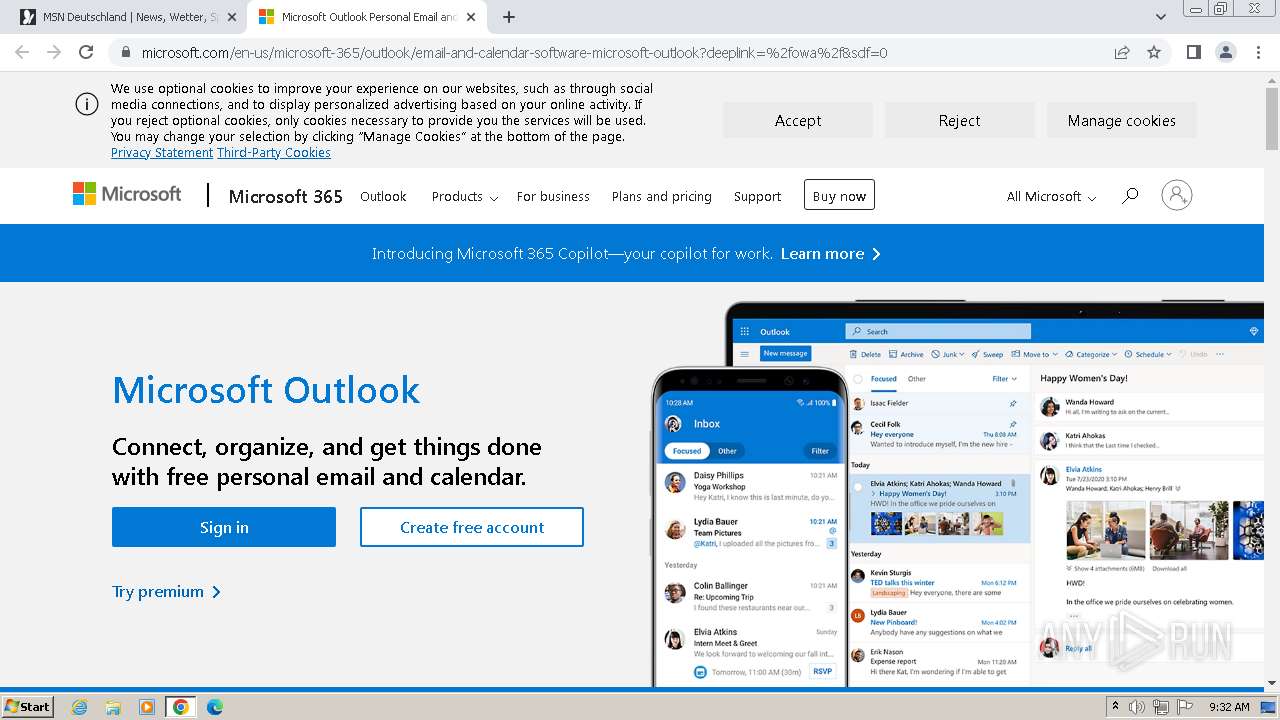The image size is (1280, 720).
Task: Open the browser side panel icon
Action: pyautogui.click(x=1193, y=52)
